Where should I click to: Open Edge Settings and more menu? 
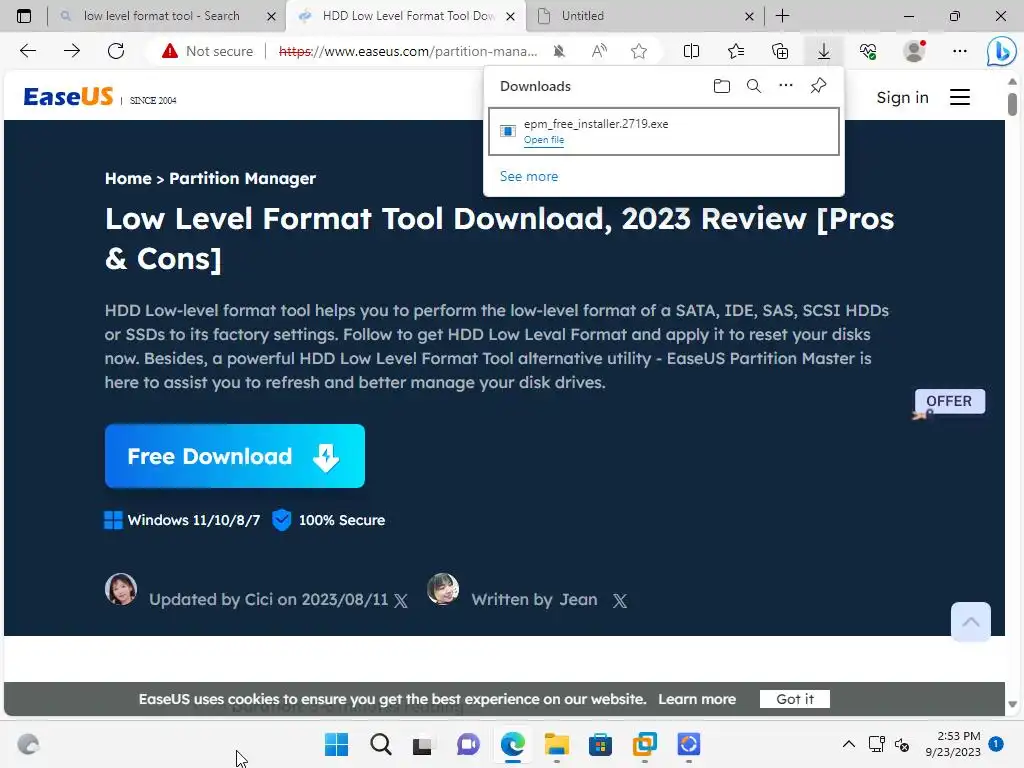pos(959,51)
